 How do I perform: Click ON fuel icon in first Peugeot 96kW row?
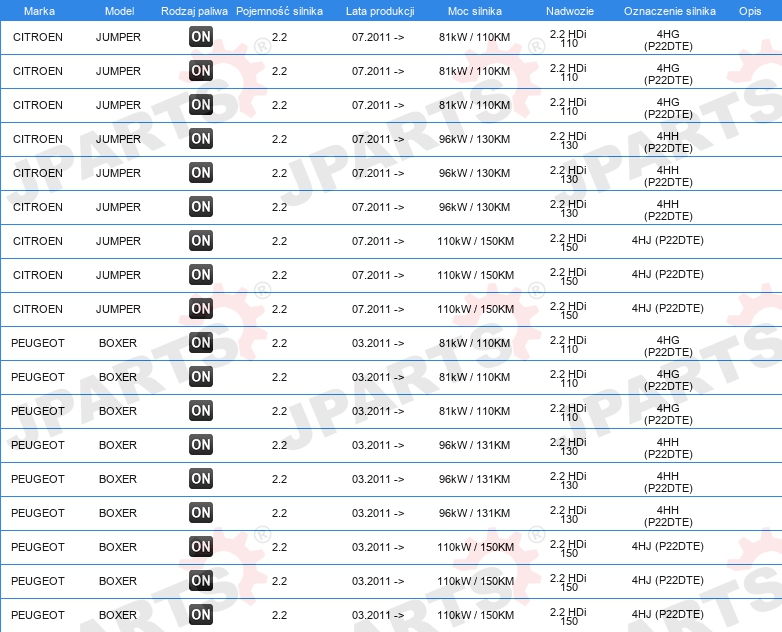201,444
